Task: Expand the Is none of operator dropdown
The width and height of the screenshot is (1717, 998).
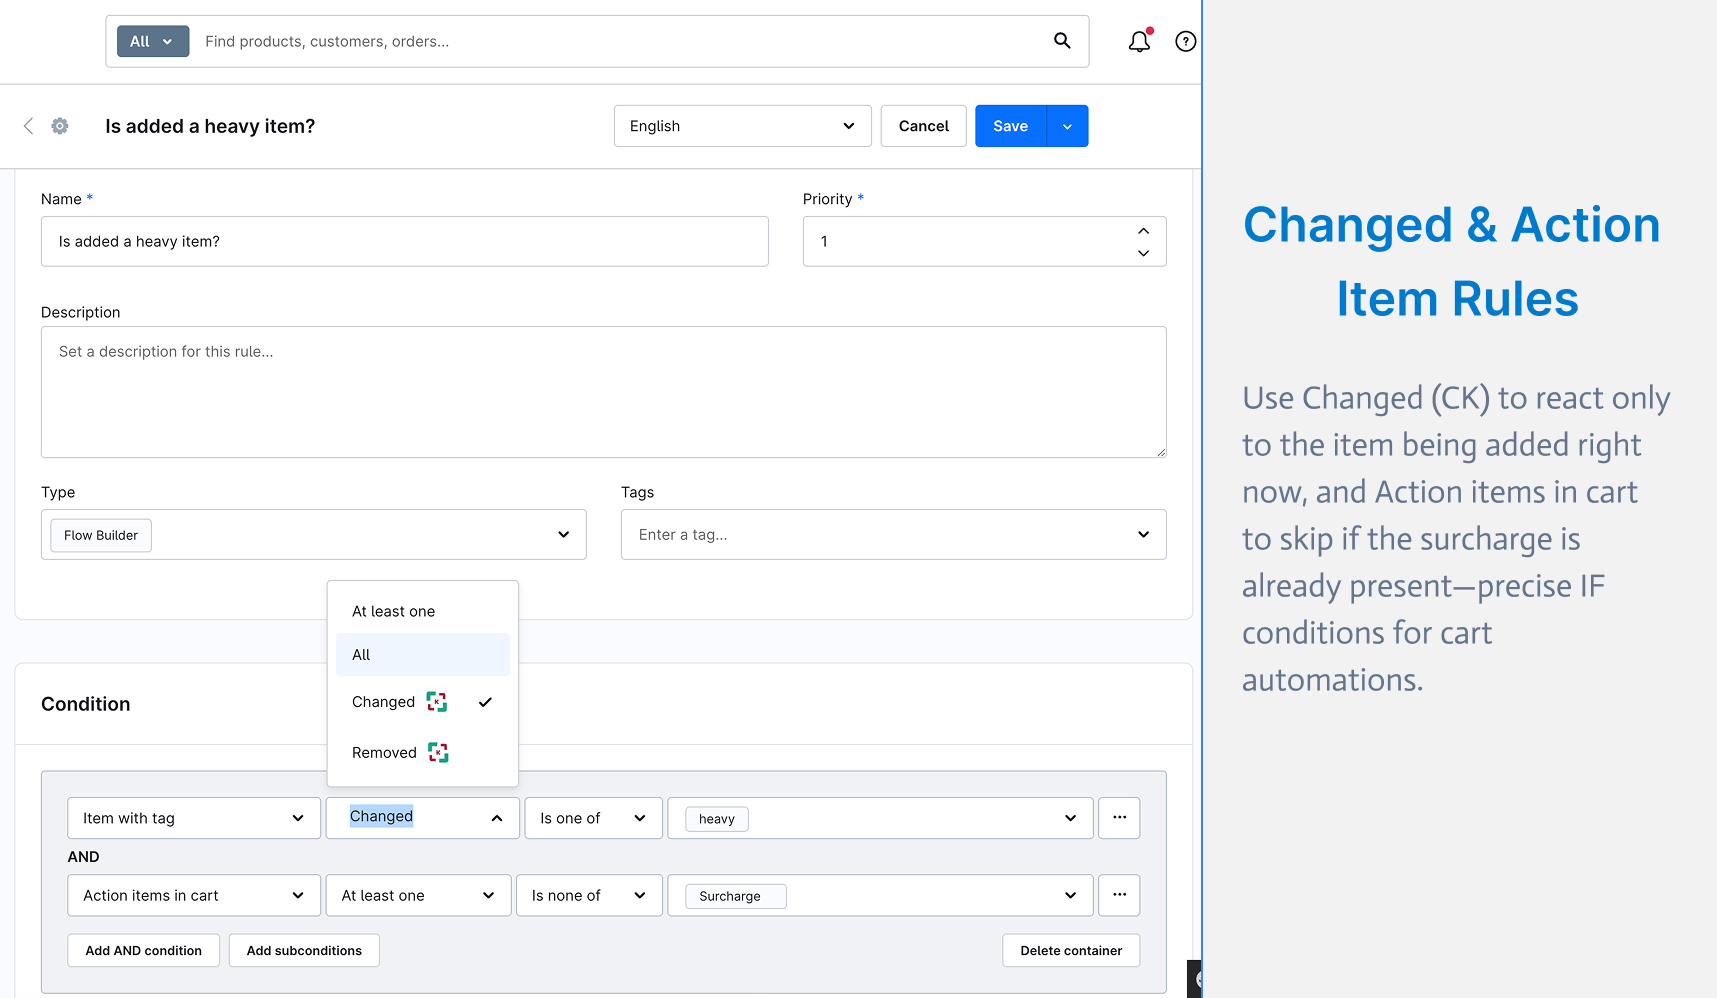Action: (x=589, y=895)
